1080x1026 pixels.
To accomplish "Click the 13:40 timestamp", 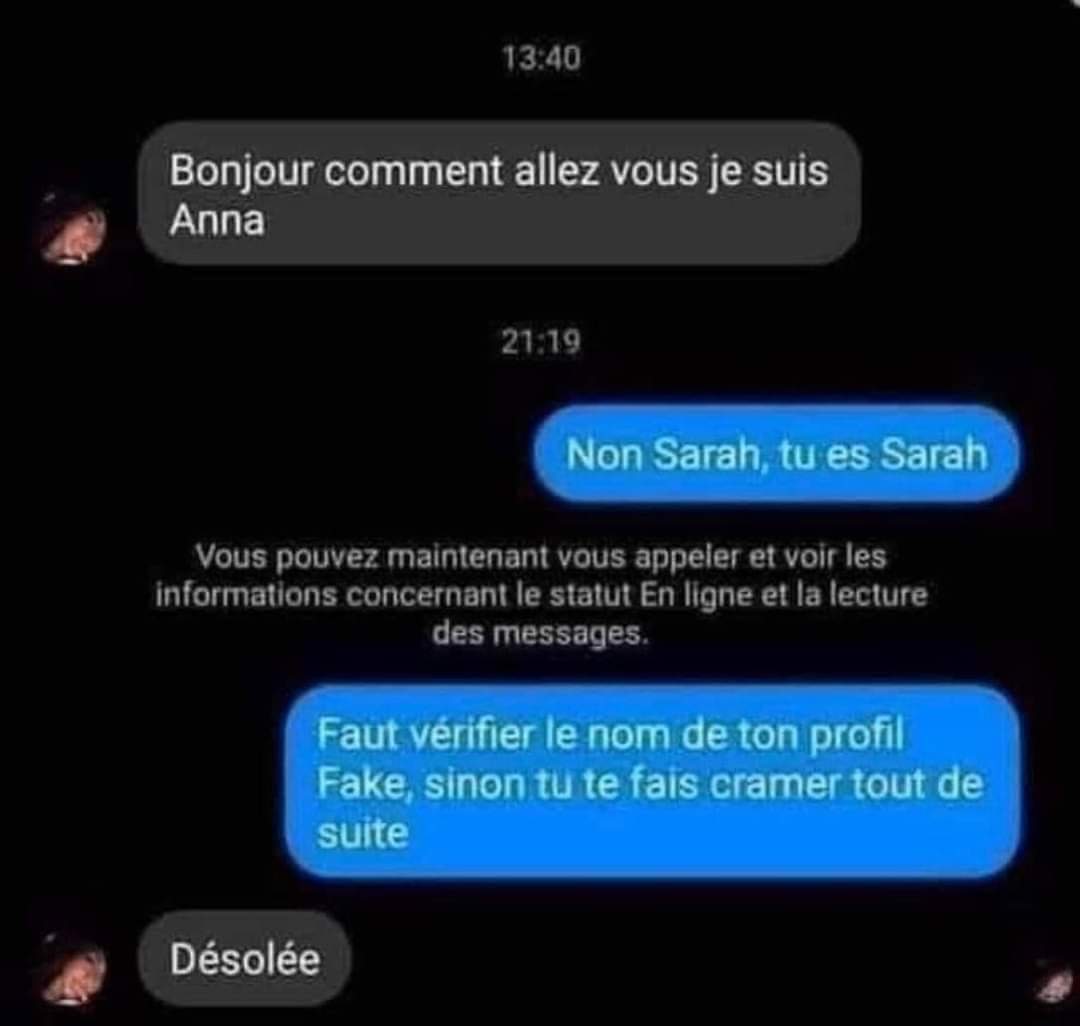I will 541,58.
